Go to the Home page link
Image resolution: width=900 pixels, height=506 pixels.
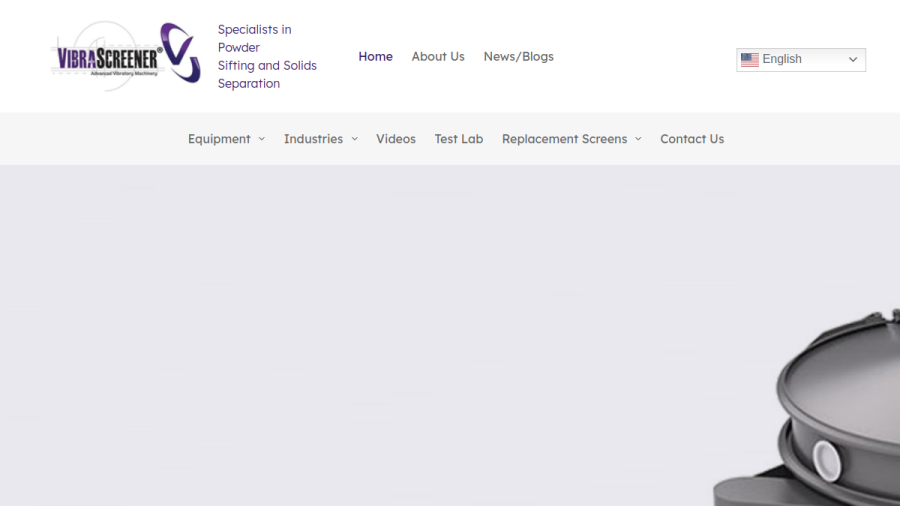pyautogui.click(x=375, y=56)
